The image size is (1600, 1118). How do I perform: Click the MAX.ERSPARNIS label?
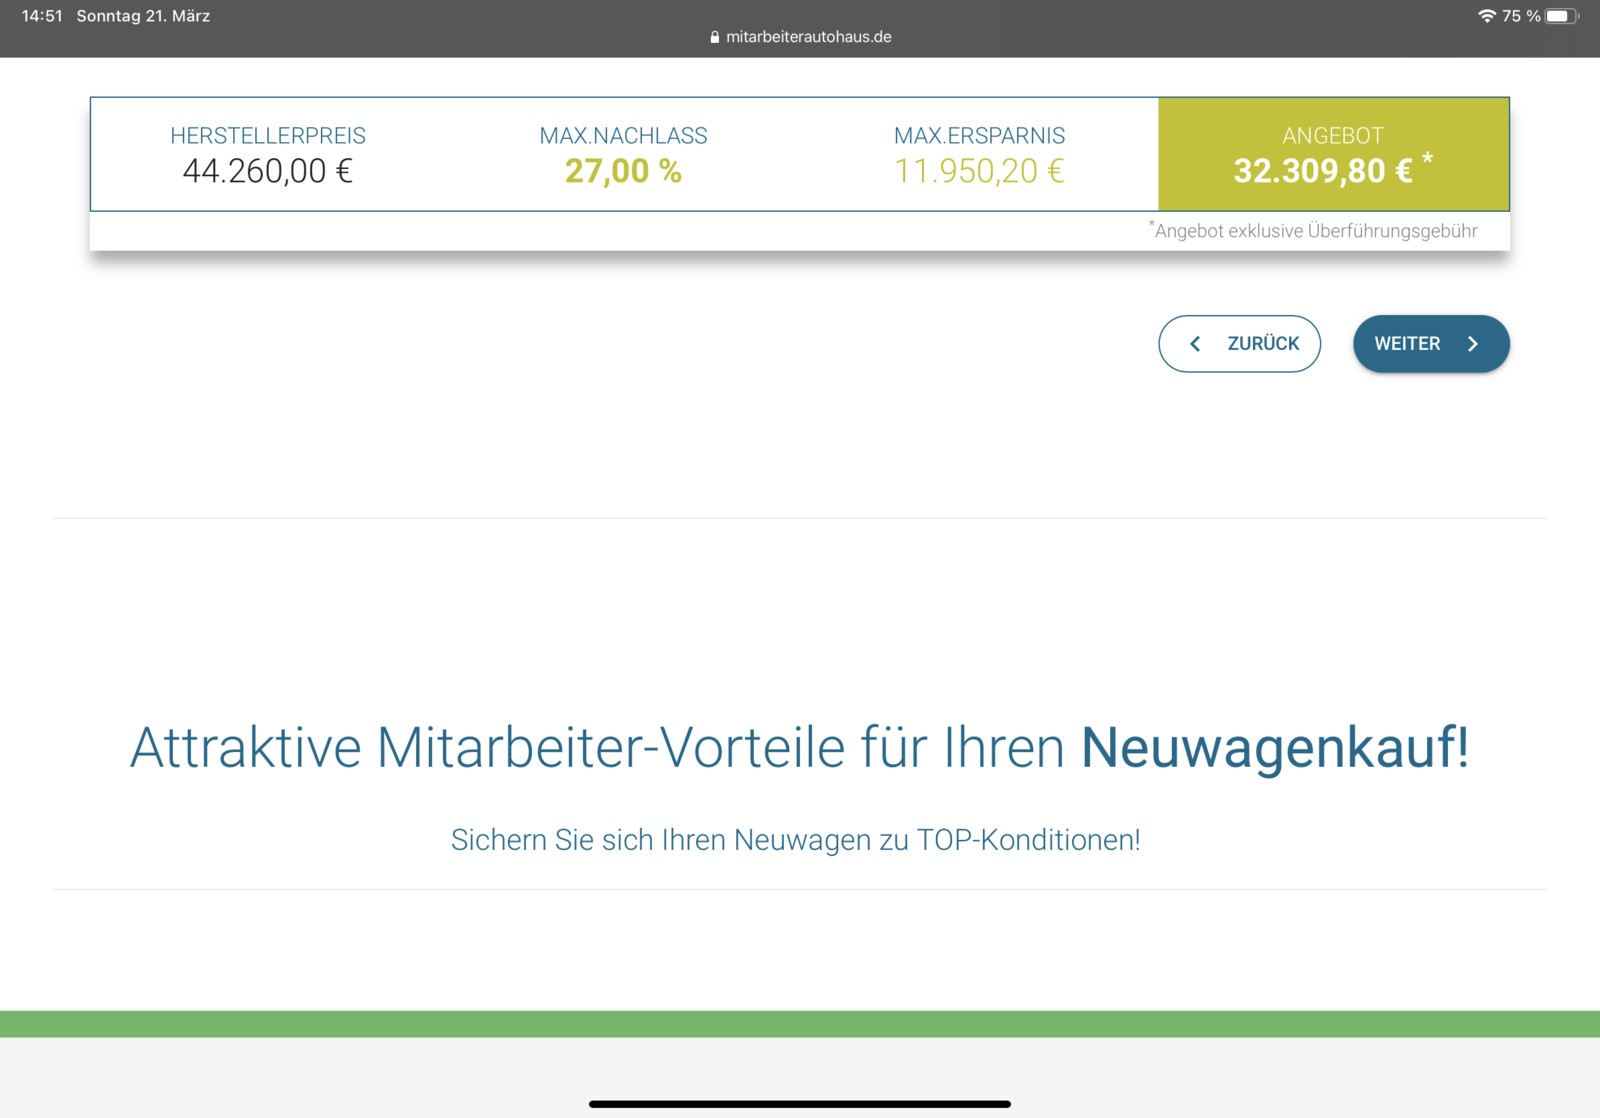(x=979, y=135)
